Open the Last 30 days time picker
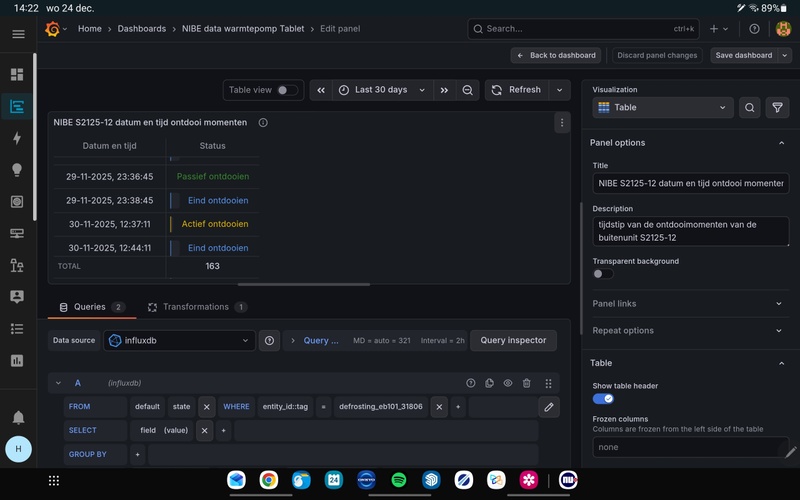Viewport: 800px width, 500px height. pyautogui.click(x=382, y=90)
